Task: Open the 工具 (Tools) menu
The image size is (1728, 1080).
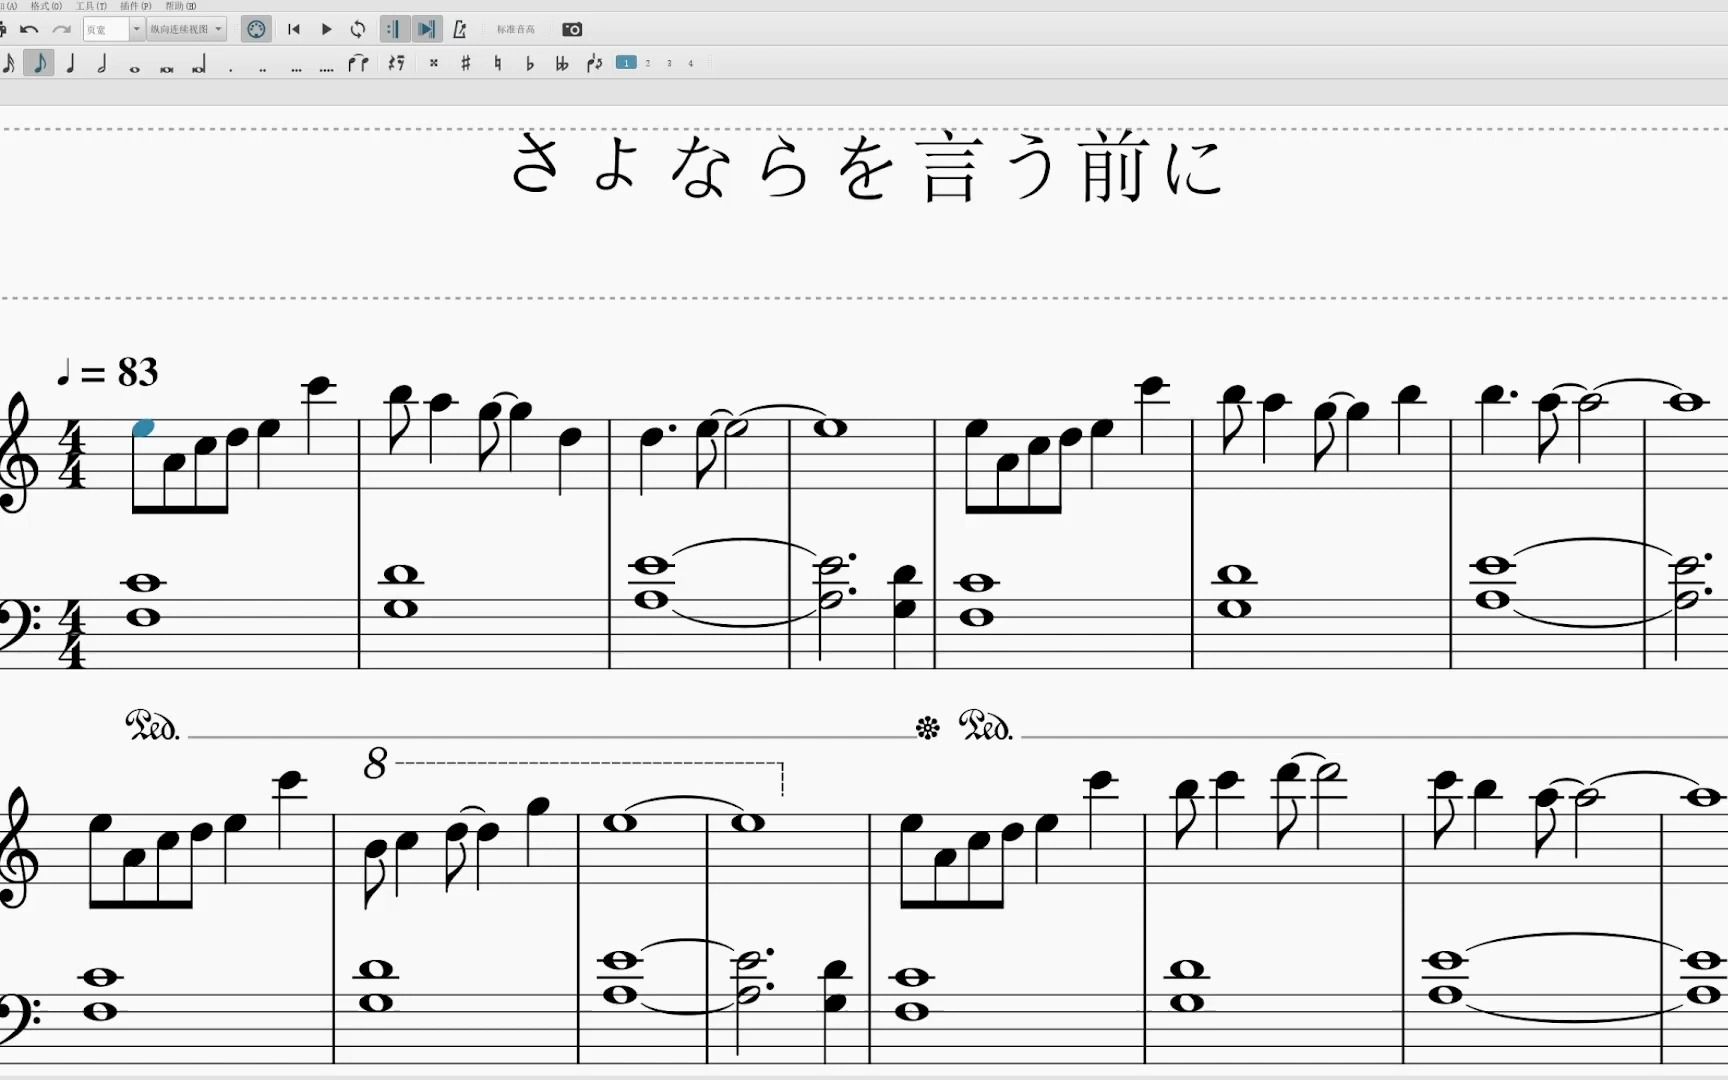Action: click(x=91, y=6)
